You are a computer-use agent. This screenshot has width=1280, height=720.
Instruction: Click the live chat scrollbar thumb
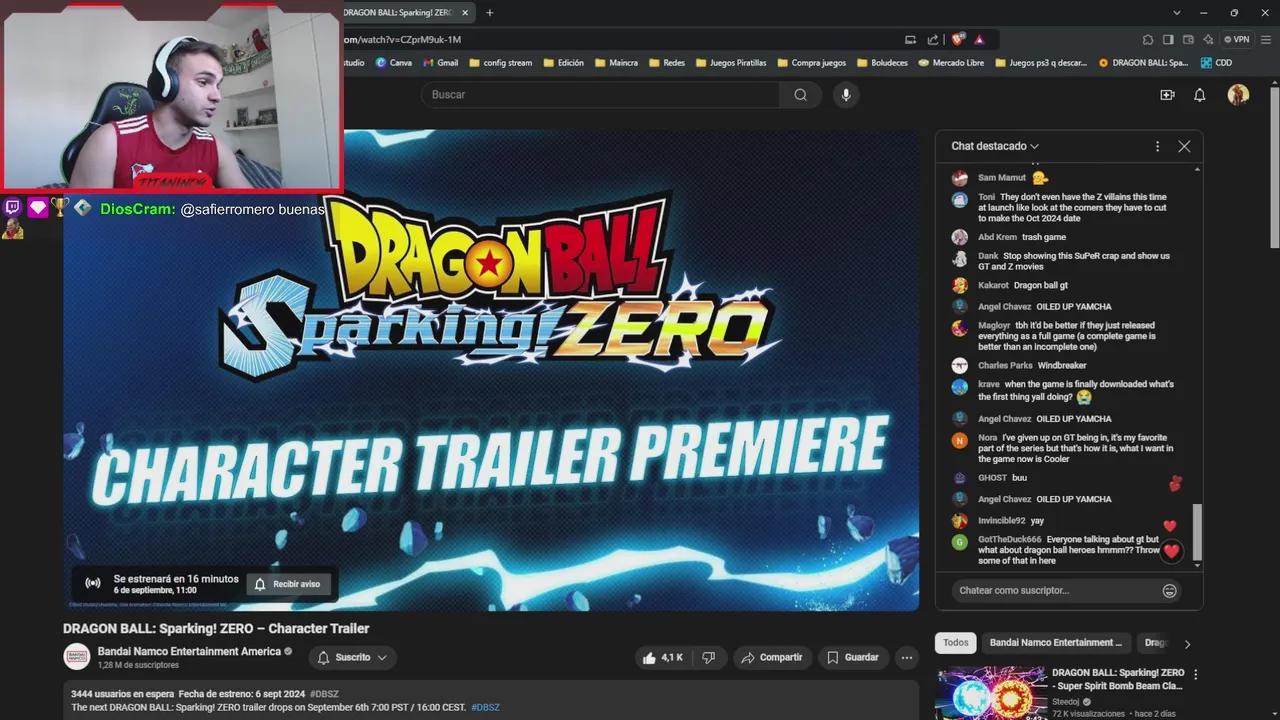[x=1196, y=533]
